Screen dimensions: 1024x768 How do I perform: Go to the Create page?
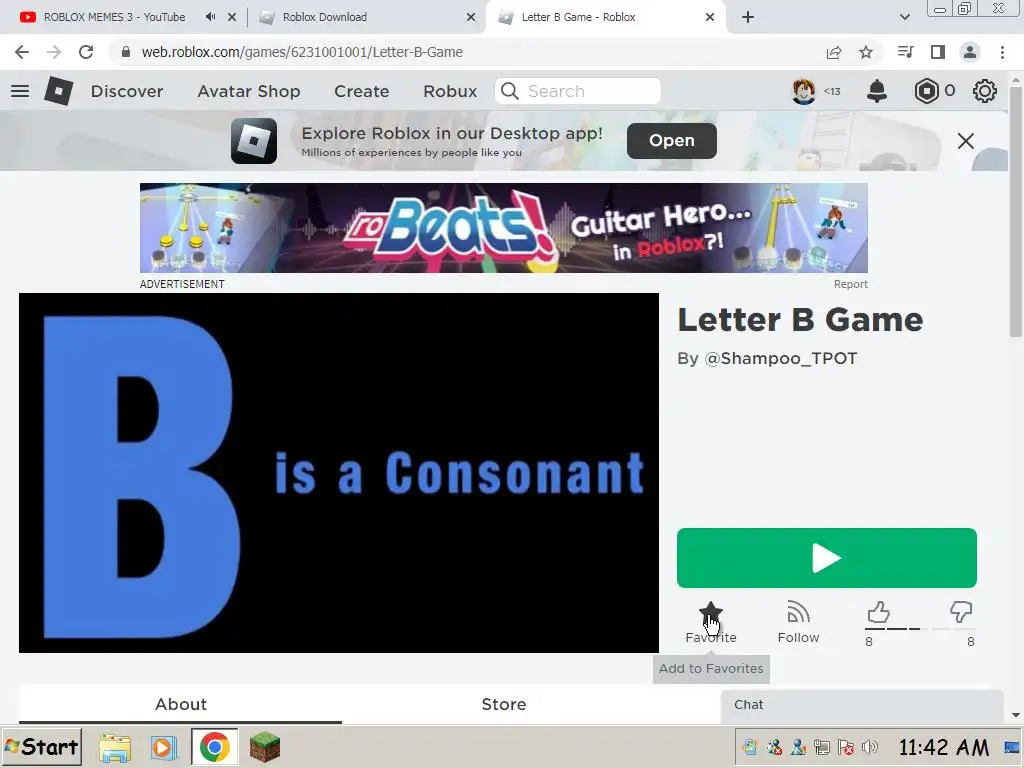(361, 91)
